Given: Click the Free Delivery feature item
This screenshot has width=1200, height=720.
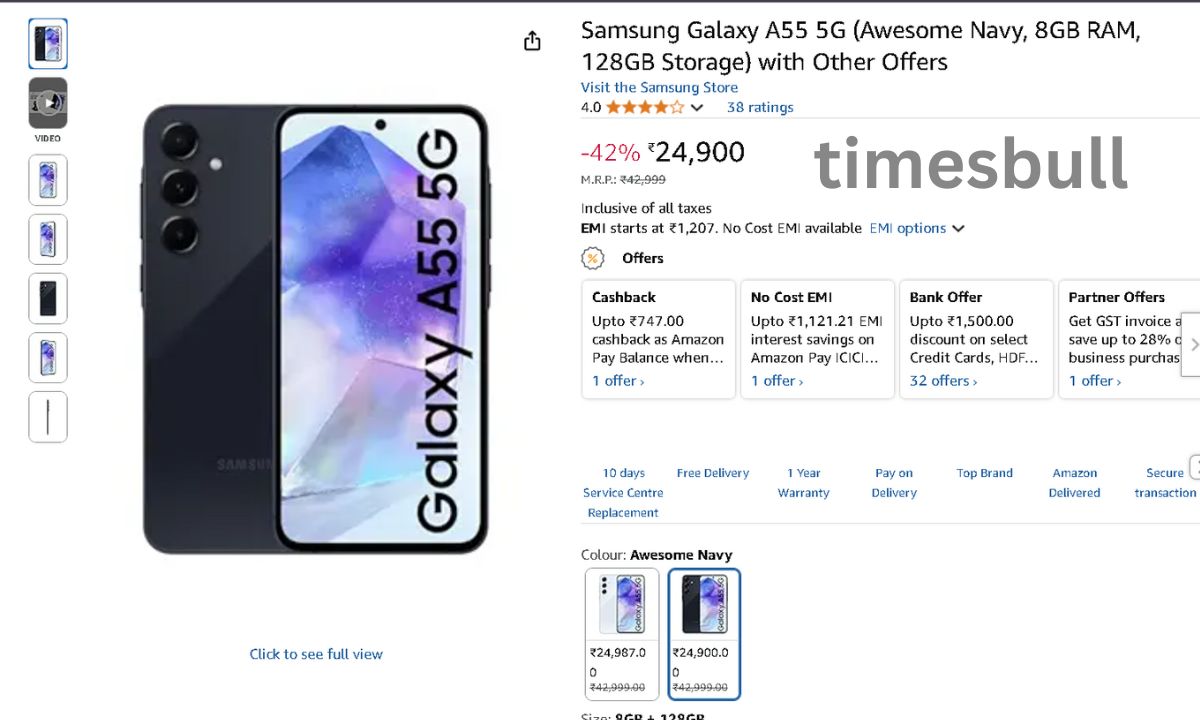Looking at the screenshot, I should click(x=713, y=473).
